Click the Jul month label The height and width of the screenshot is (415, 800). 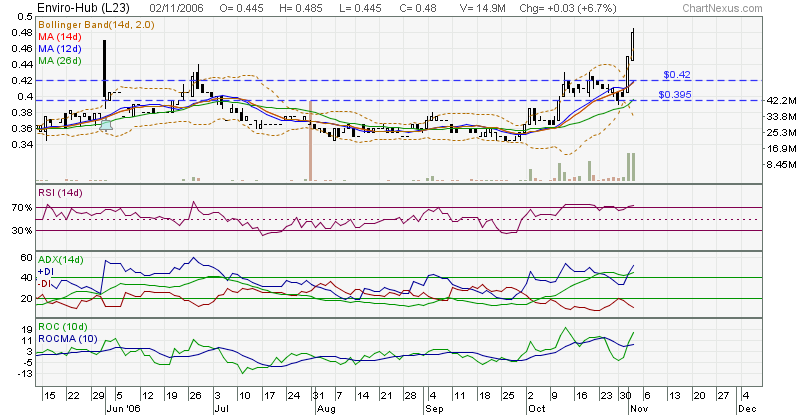tap(220, 409)
